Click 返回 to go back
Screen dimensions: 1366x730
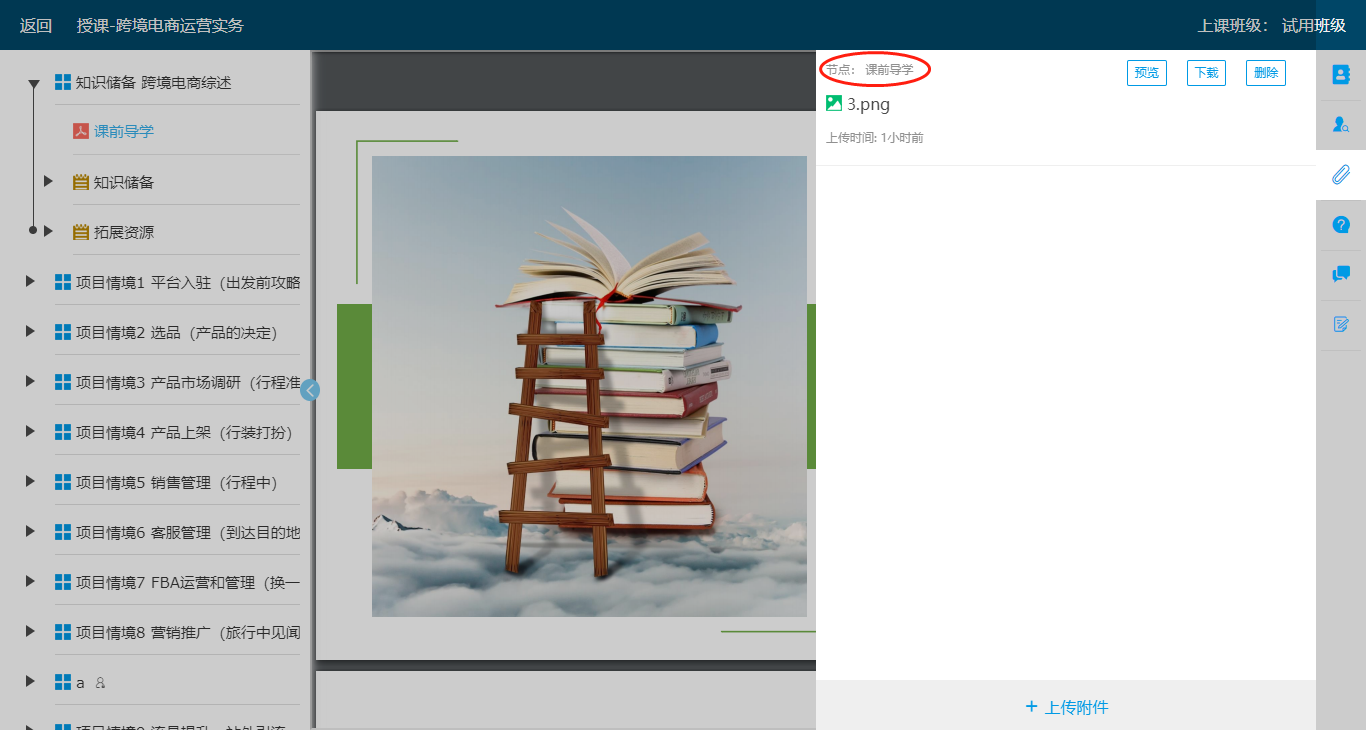(x=36, y=25)
